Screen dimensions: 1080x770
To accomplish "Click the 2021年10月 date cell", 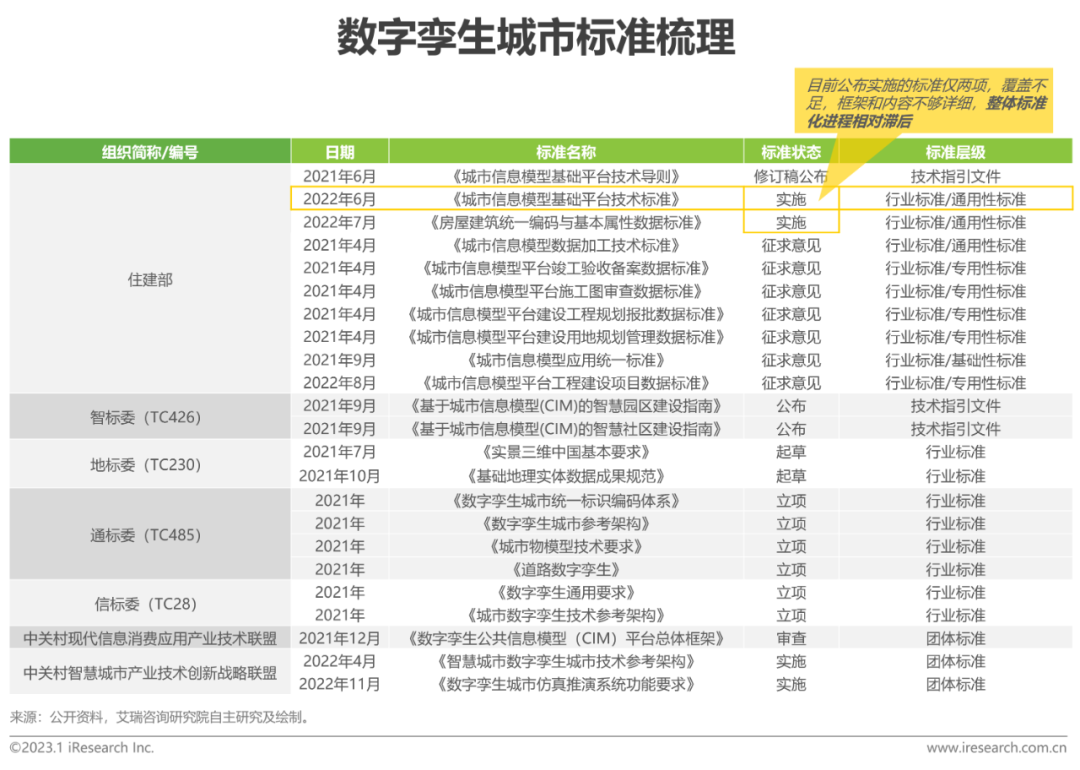I will click(x=340, y=476).
